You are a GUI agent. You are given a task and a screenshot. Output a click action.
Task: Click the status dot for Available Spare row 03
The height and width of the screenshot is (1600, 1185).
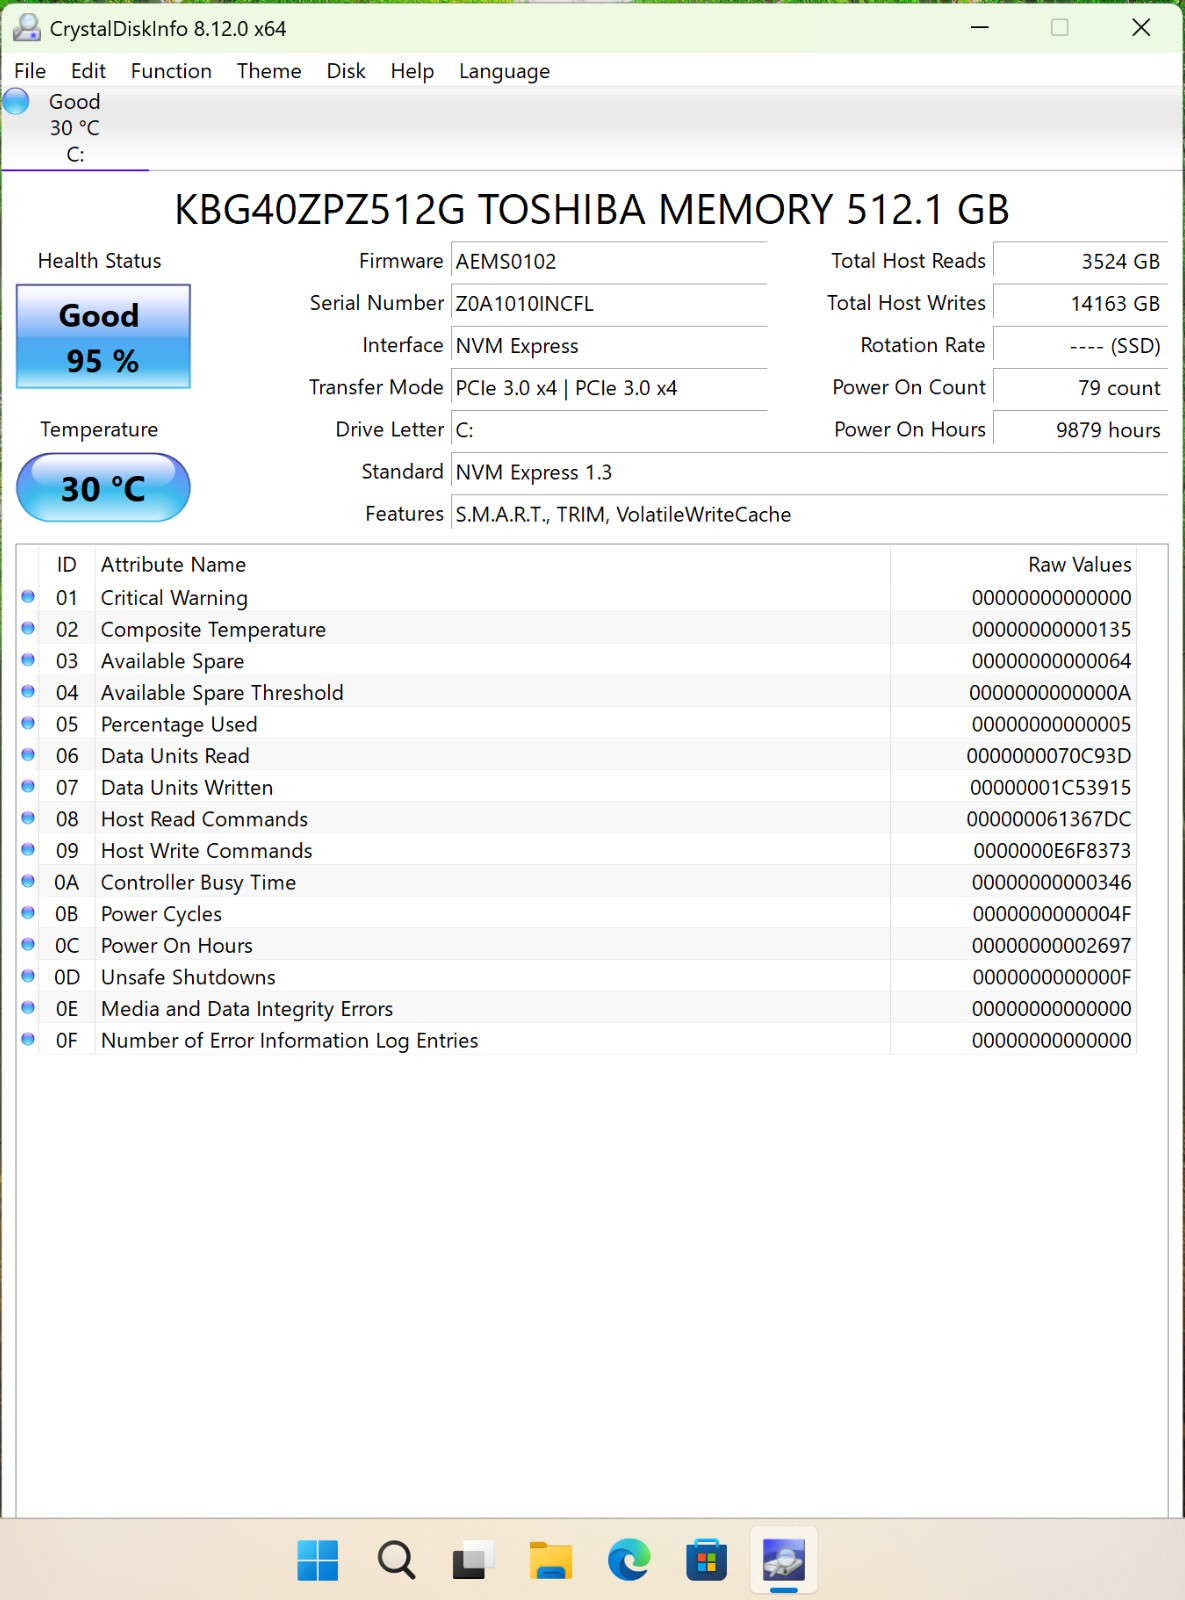pos(28,660)
